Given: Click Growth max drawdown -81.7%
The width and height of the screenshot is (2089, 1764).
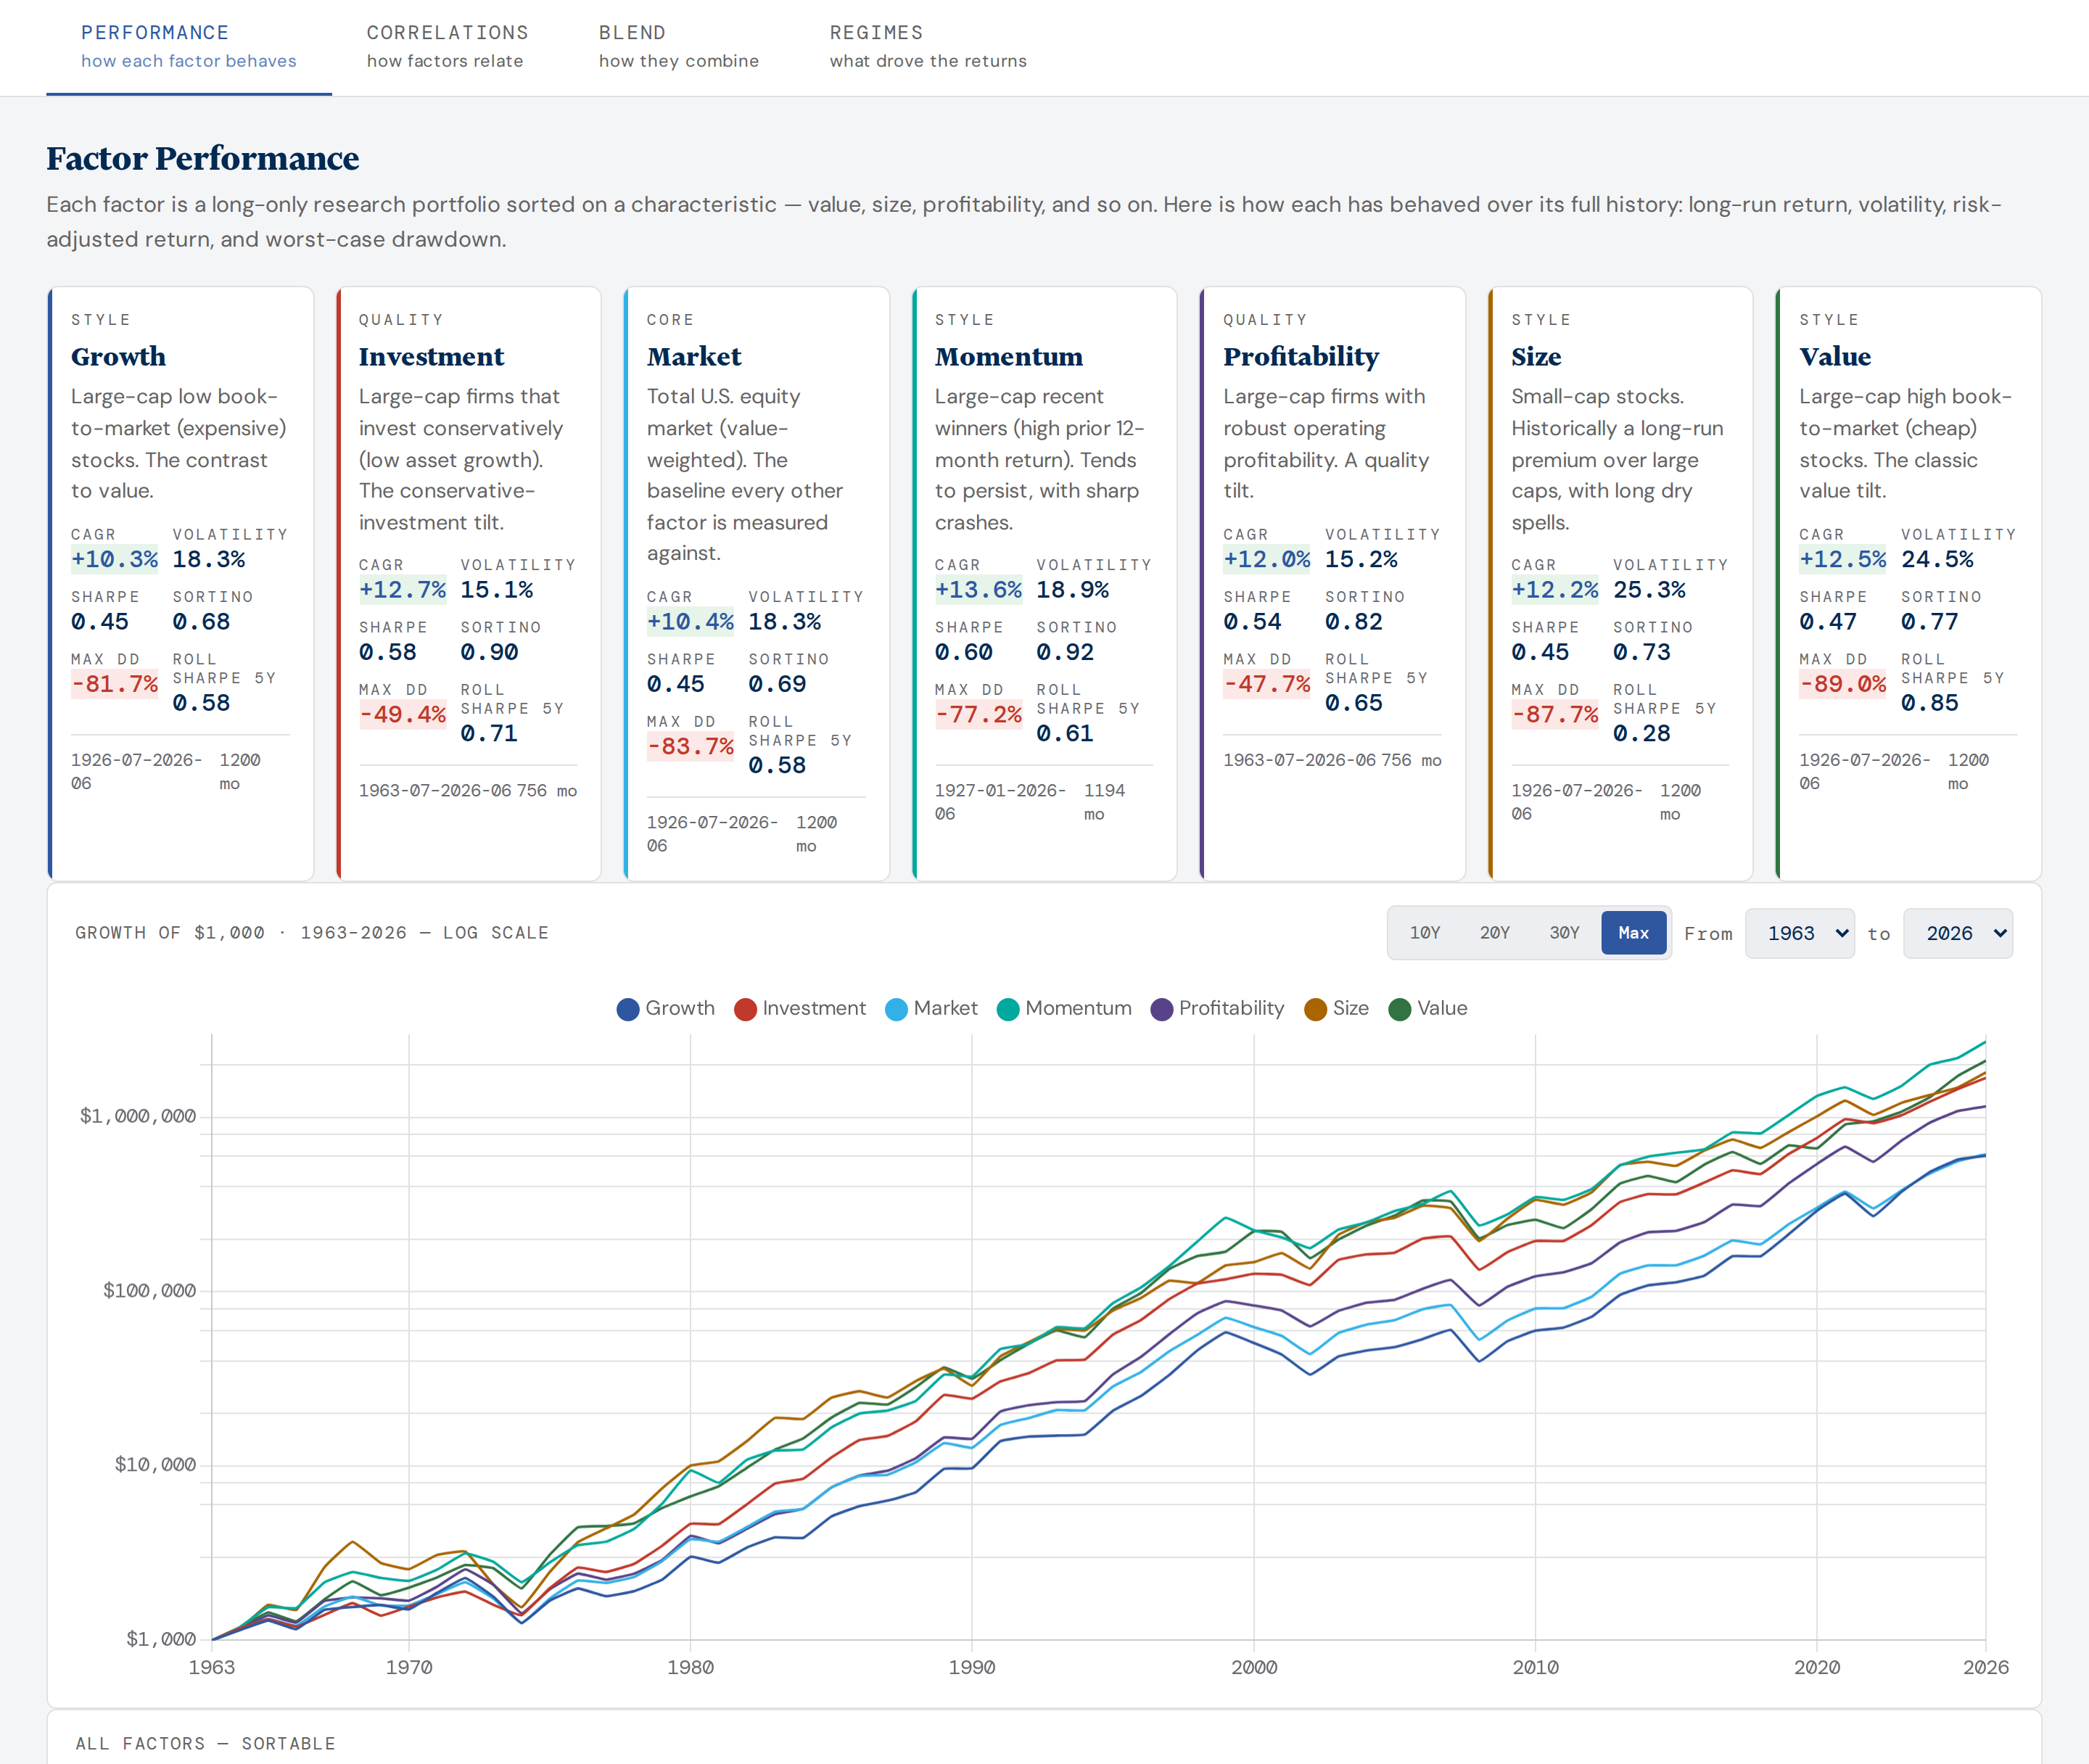Looking at the screenshot, I should click(115, 685).
